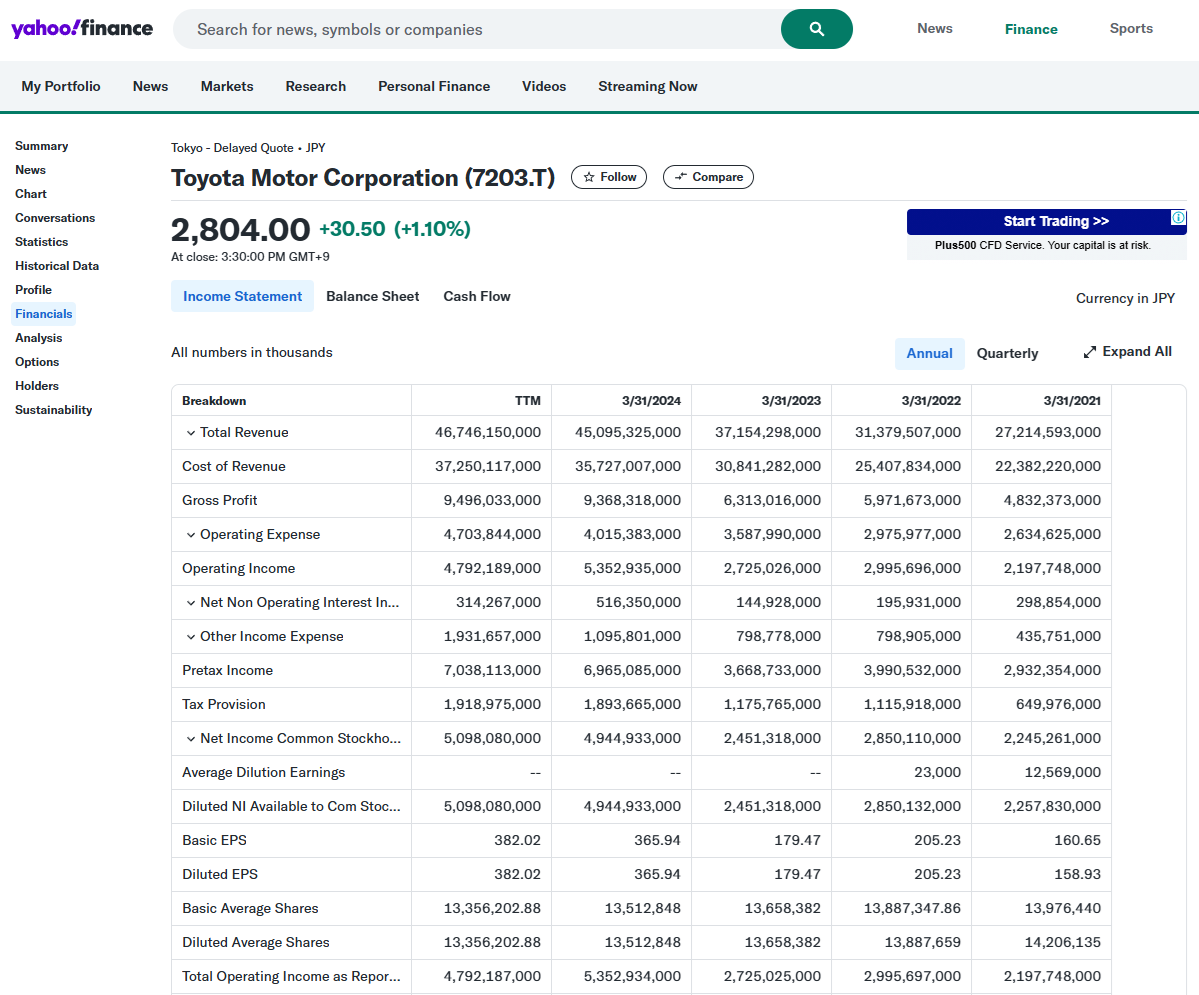
Task: Expand the Net Income Common Stockholders row
Action: pos(191,738)
